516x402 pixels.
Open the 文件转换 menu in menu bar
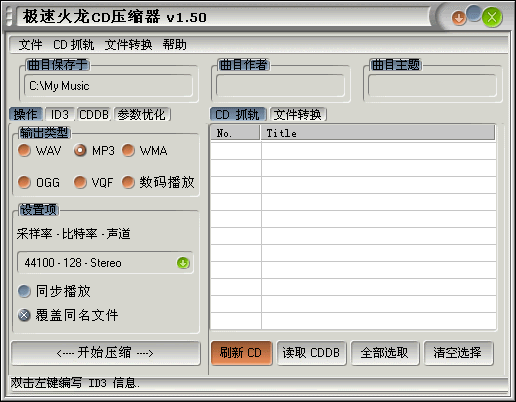tap(128, 45)
